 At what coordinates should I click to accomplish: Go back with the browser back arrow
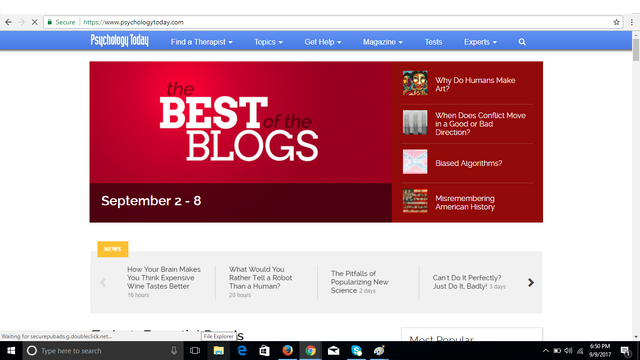click(8, 22)
